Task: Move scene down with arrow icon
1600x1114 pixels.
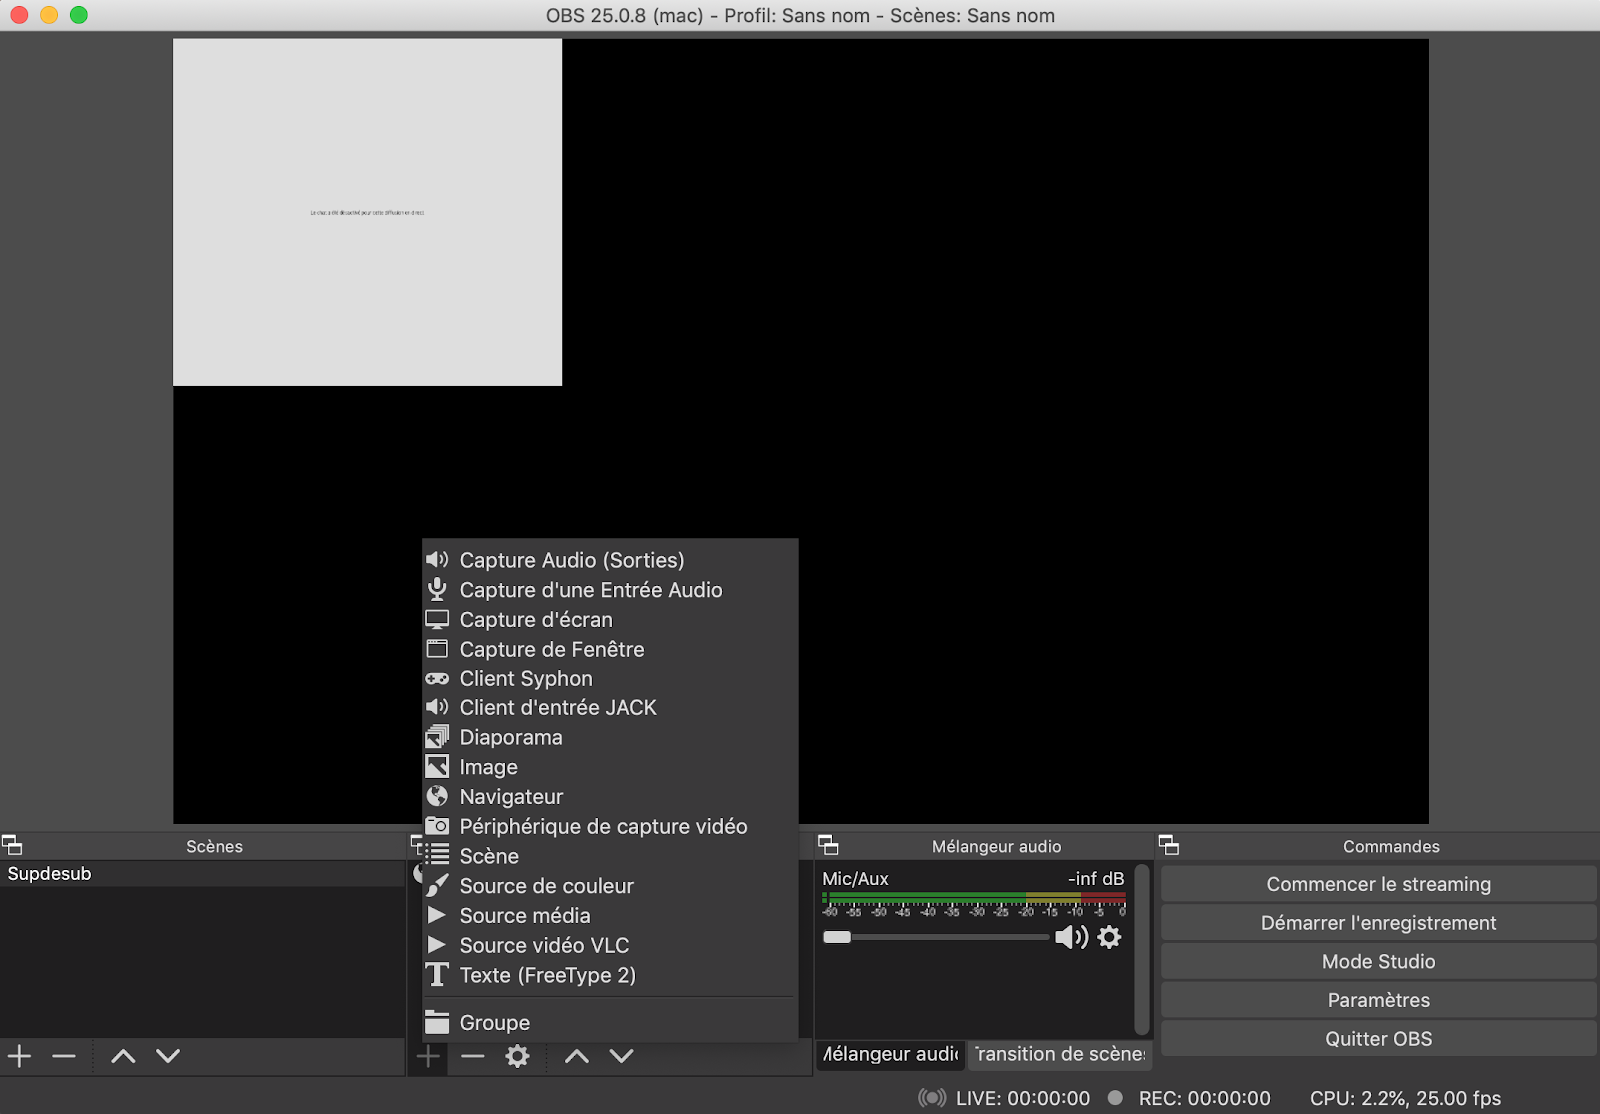Action: [x=168, y=1056]
